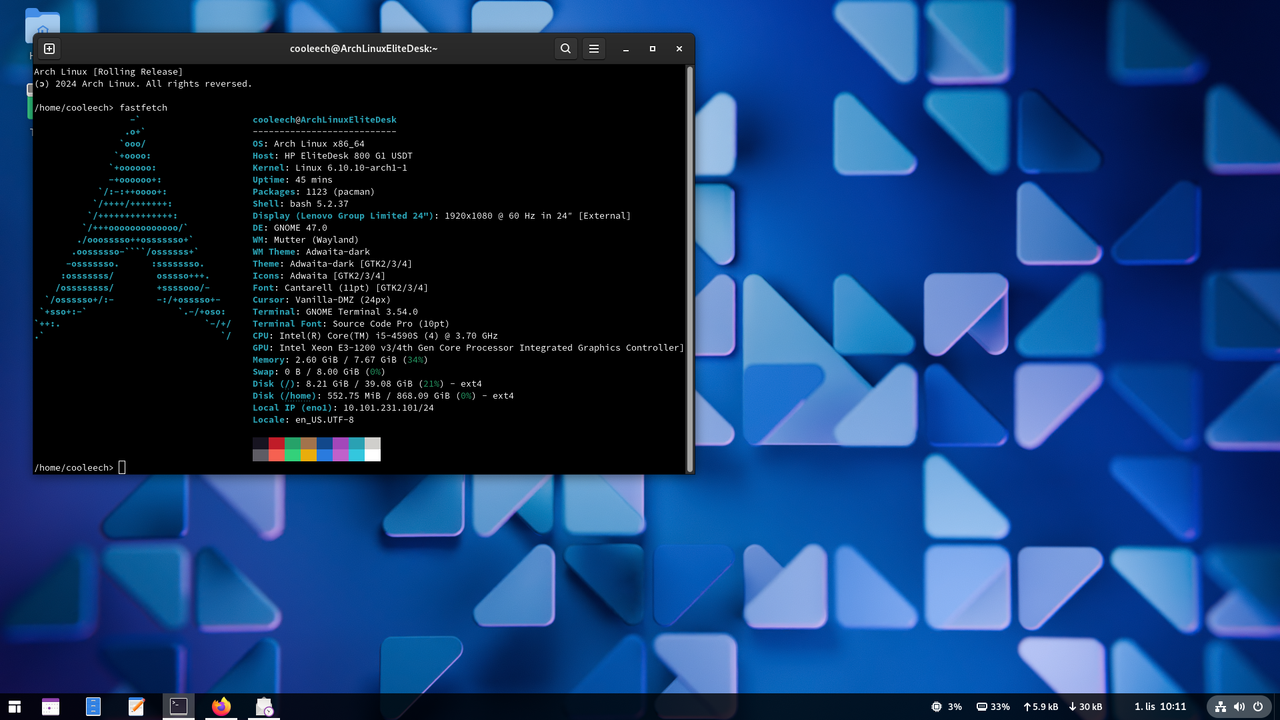Open calendar from clock 1. lis 10:11

[x=1160, y=707]
